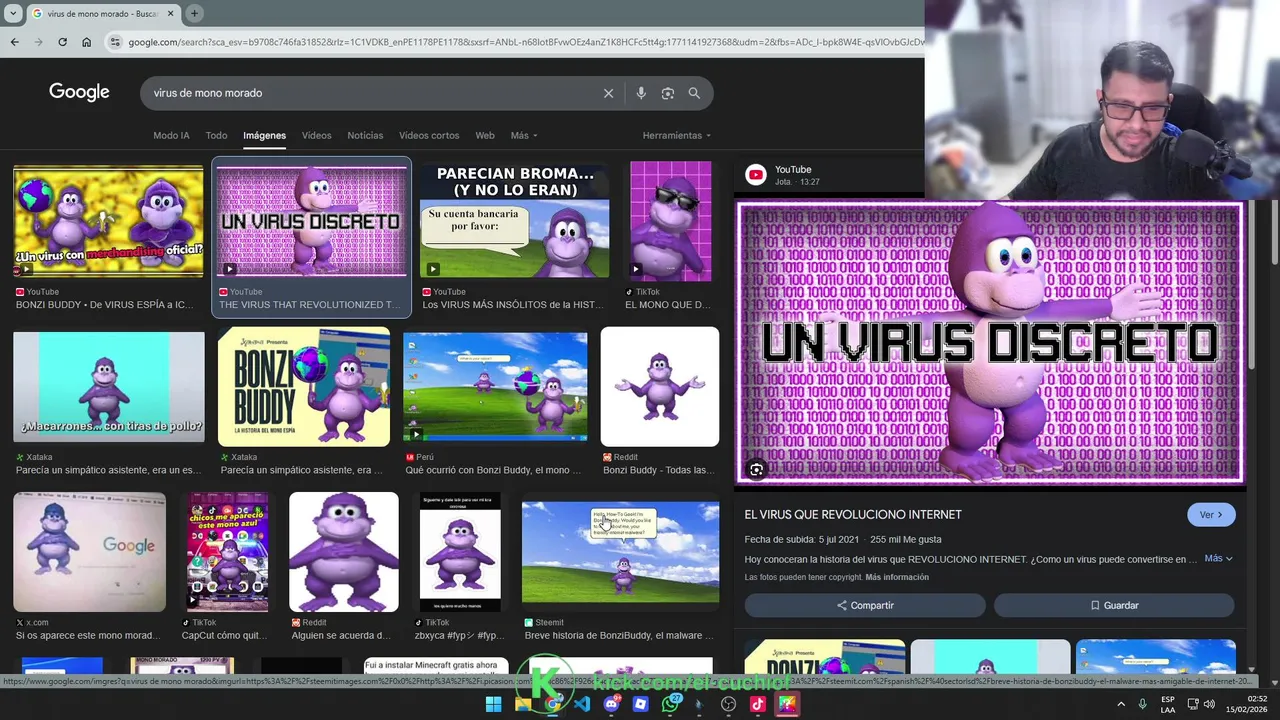The height and width of the screenshot is (720, 1280).
Task: Click ESP LAA language indicator
Action: [1168, 704]
